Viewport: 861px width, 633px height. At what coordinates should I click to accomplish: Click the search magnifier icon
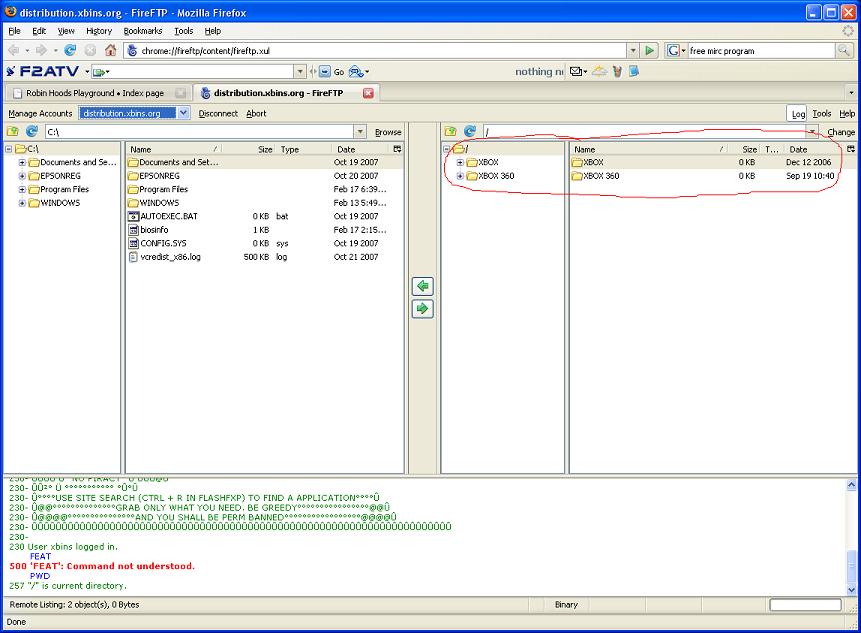point(843,51)
